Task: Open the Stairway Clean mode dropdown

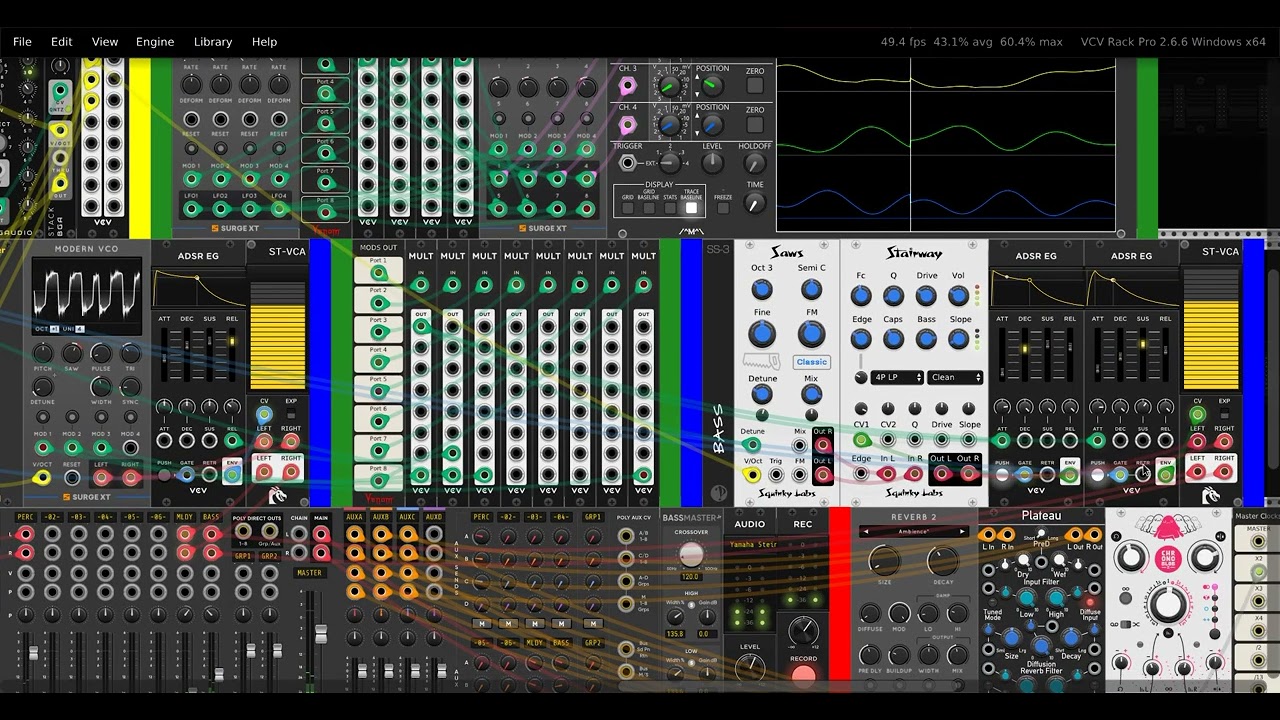Action: pyautogui.click(x=955, y=377)
